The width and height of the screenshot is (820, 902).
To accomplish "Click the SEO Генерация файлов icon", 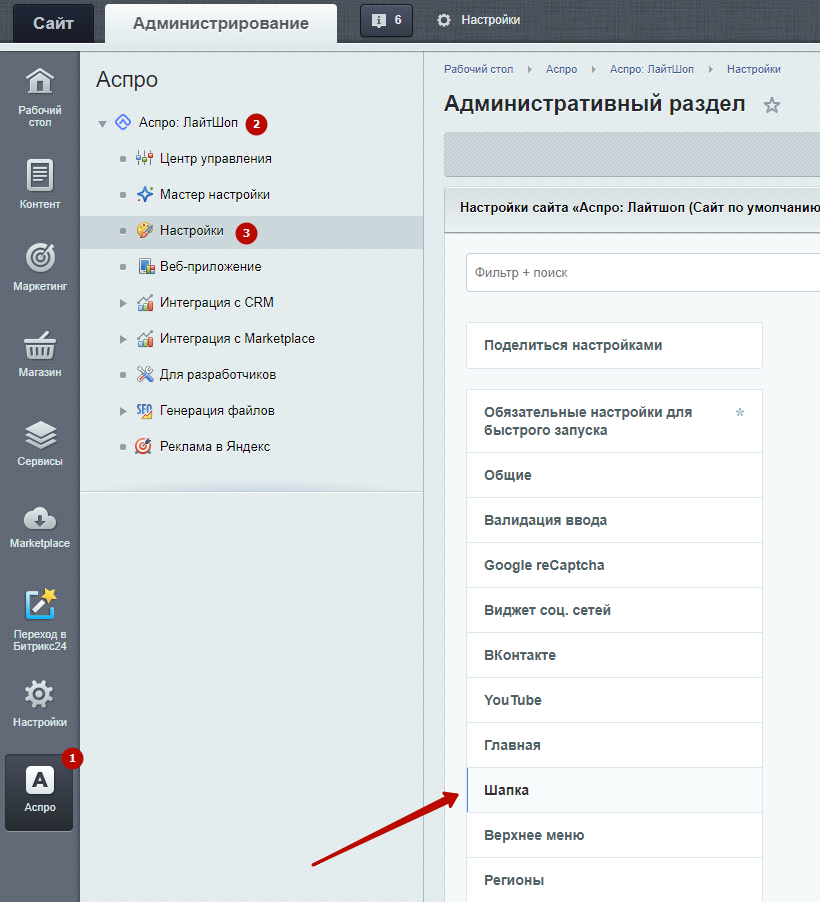I will pyautogui.click(x=144, y=410).
